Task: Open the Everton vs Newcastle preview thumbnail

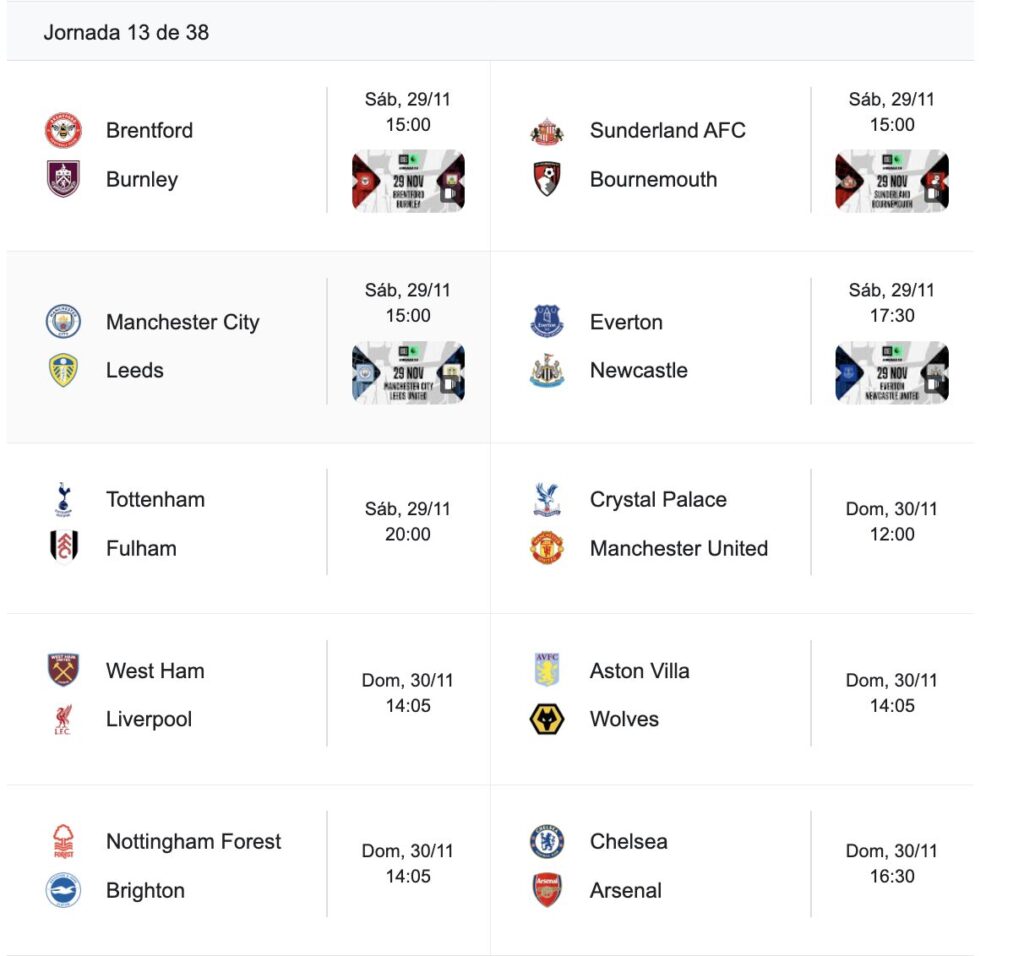Action: 892,372
